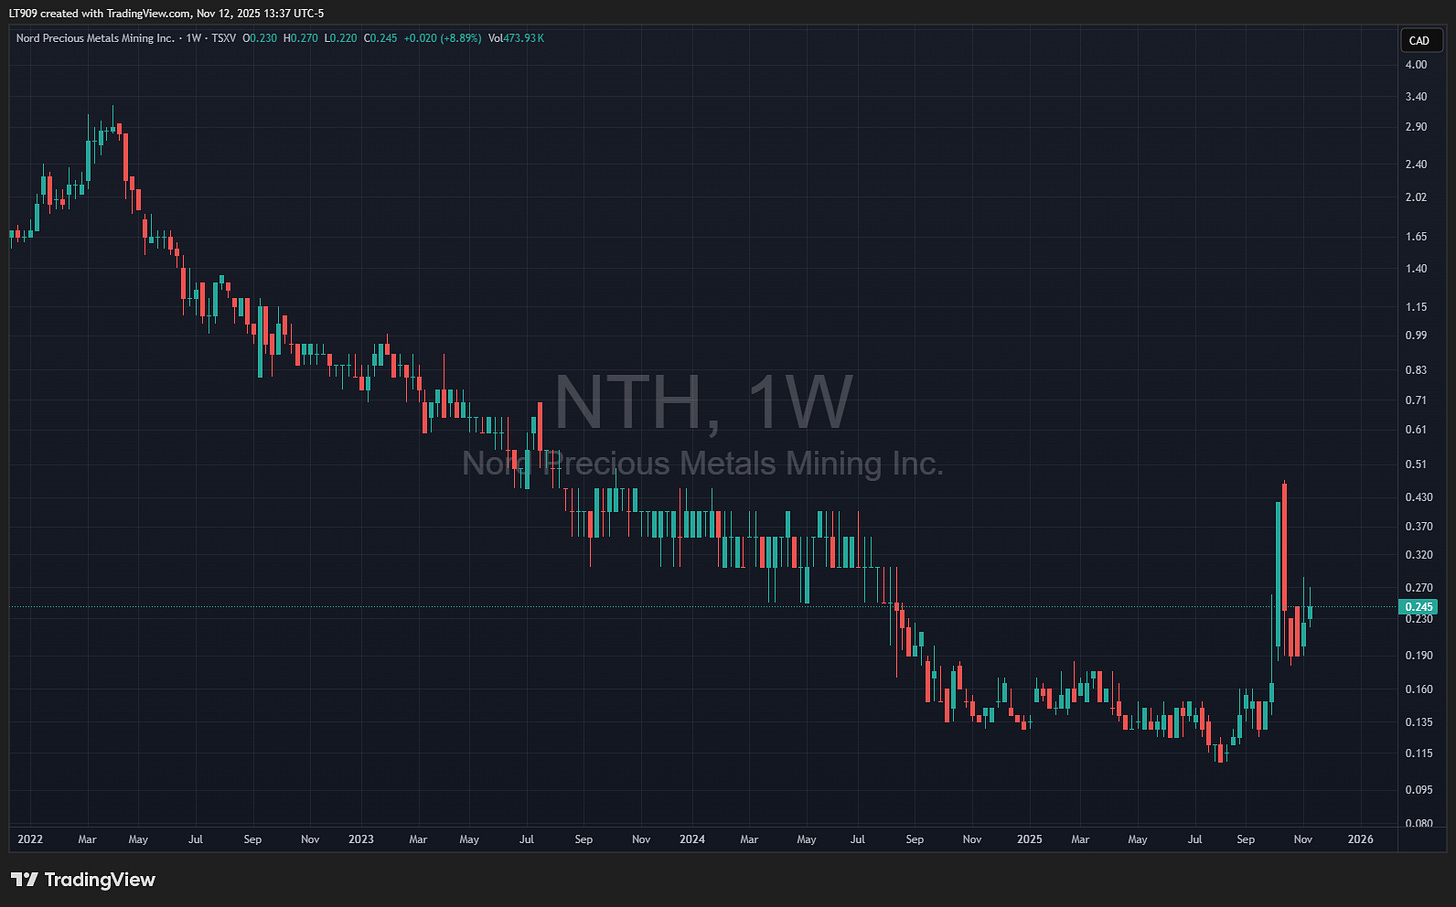
Task: Click the 0.160 price axis label
Action: [1419, 689]
